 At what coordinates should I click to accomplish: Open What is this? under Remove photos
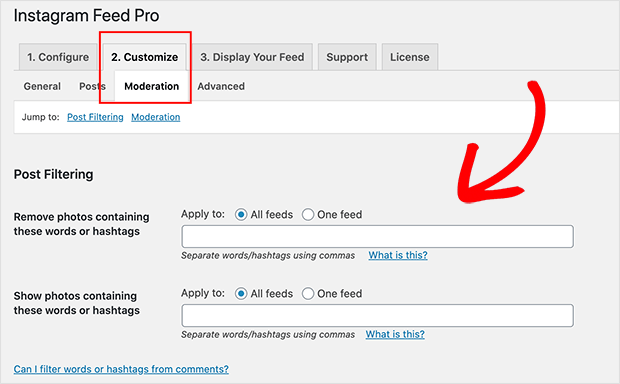[x=398, y=255]
